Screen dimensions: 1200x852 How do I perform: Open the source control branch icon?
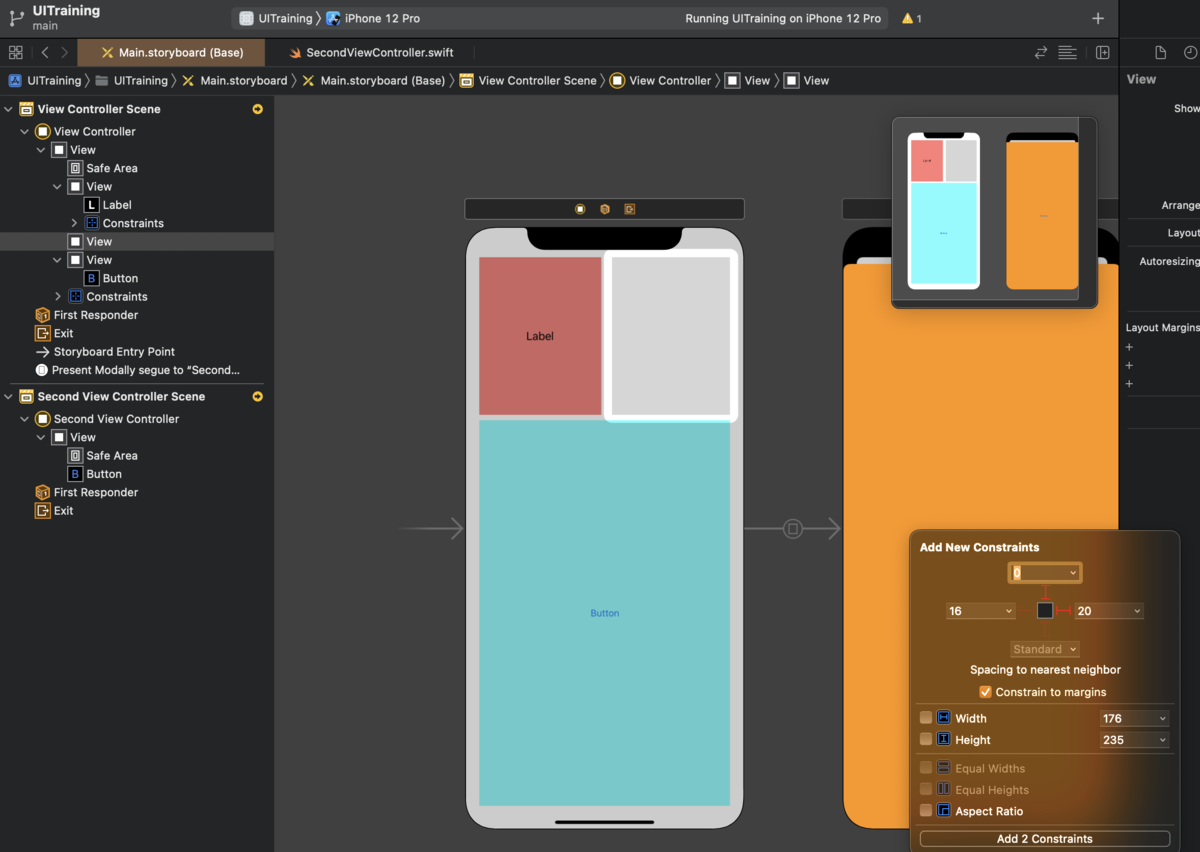tap(16, 18)
